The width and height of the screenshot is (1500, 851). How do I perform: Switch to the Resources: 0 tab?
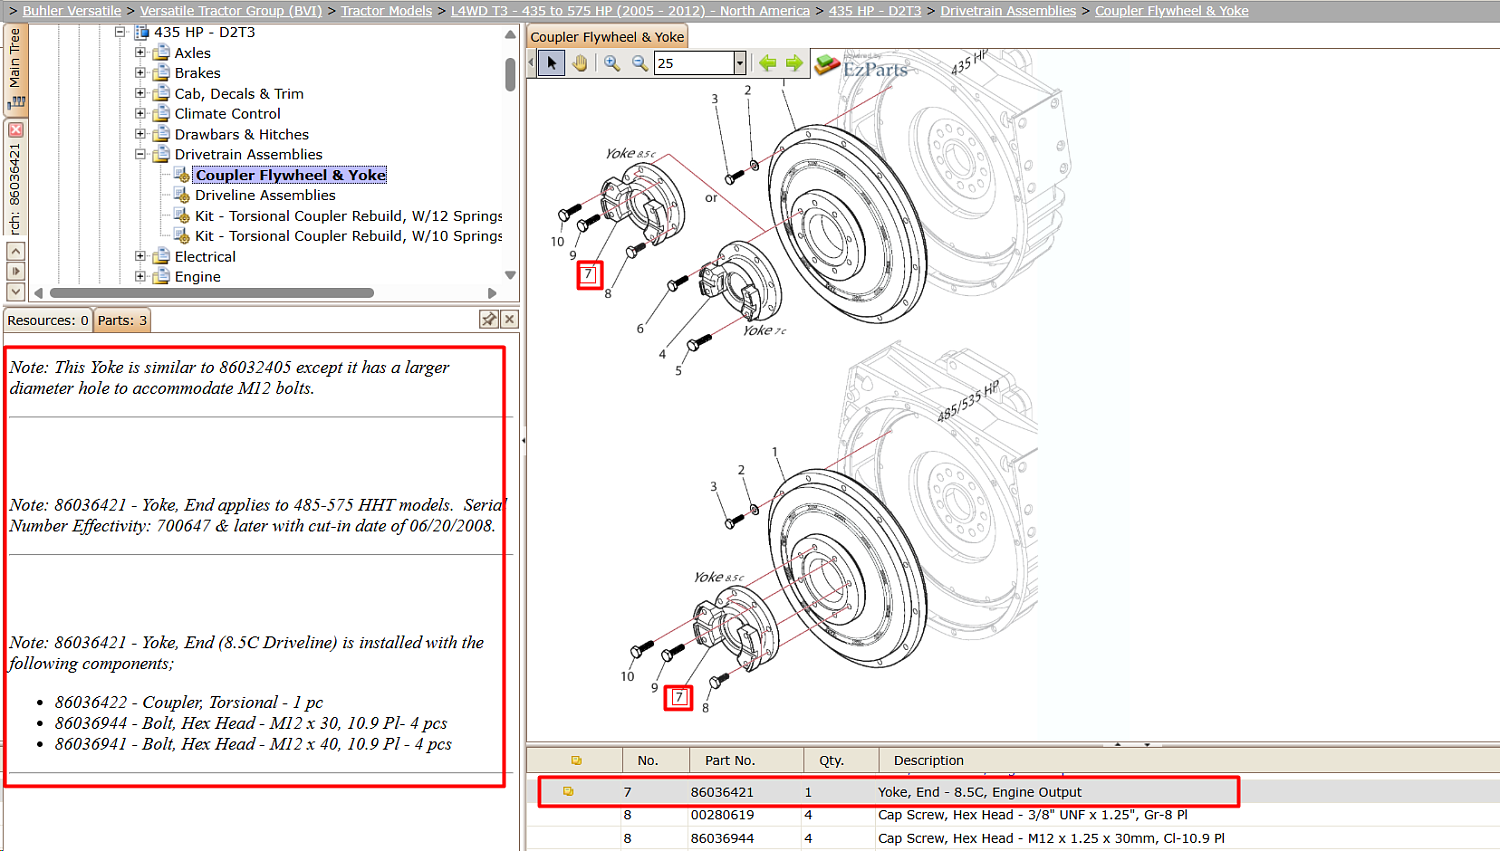point(48,320)
